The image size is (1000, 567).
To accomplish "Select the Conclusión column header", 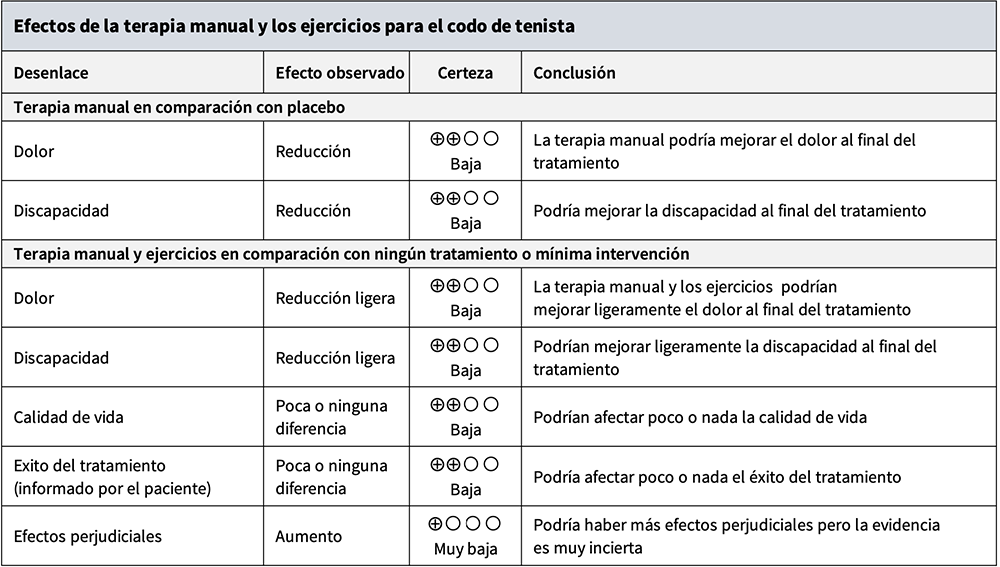I will click(574, 73).
